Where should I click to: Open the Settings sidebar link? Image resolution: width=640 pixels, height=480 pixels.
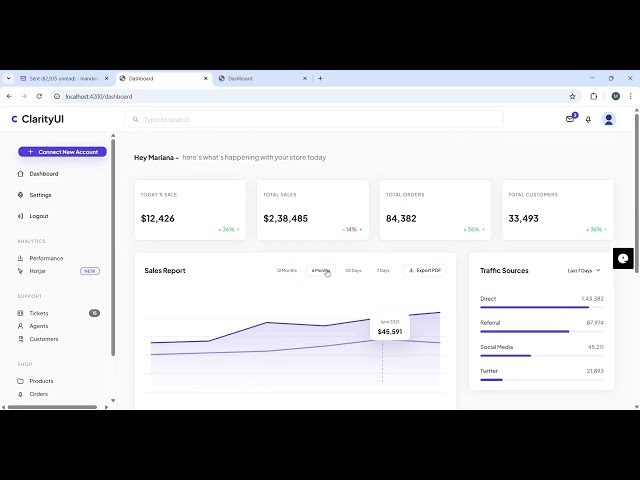point(40,195)
